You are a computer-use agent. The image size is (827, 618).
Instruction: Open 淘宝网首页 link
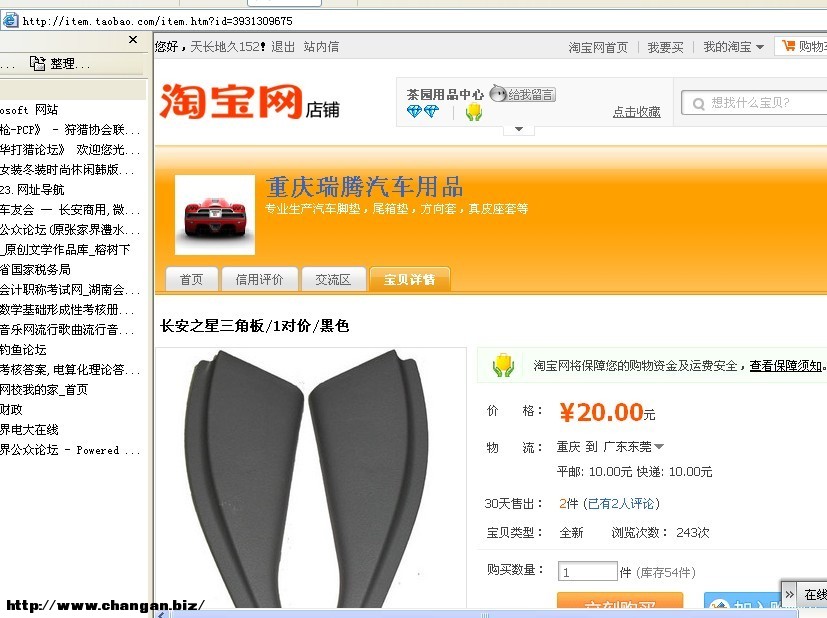(x=598, y=47)
